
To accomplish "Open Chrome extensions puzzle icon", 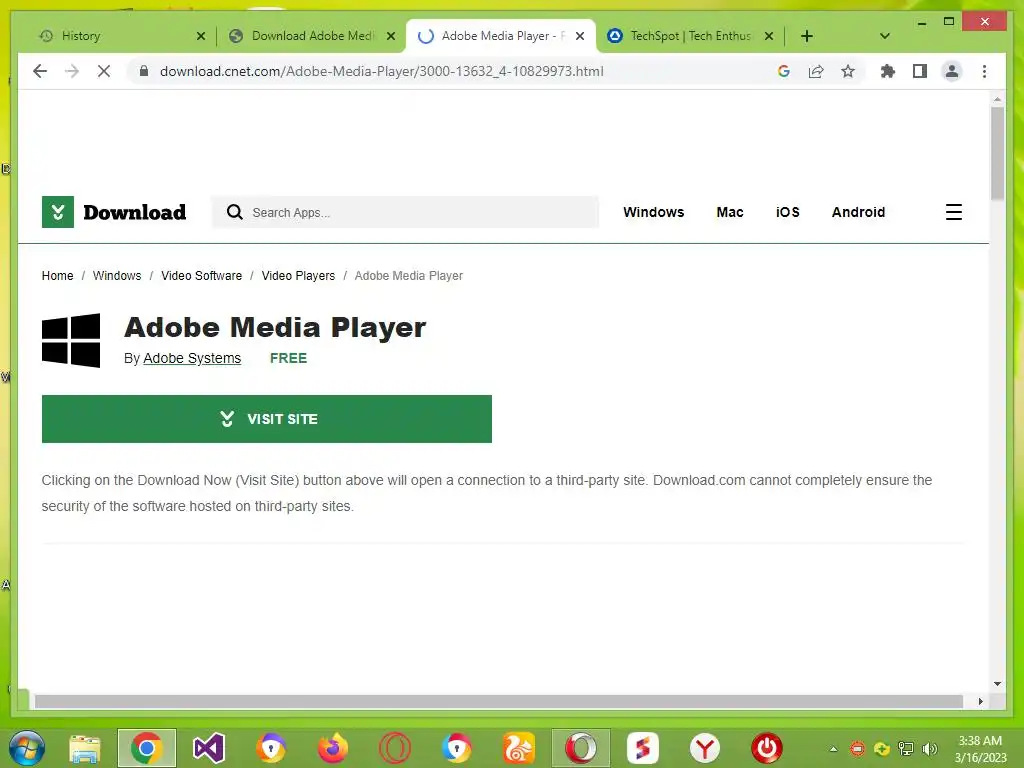I will [x=888, y=71].
